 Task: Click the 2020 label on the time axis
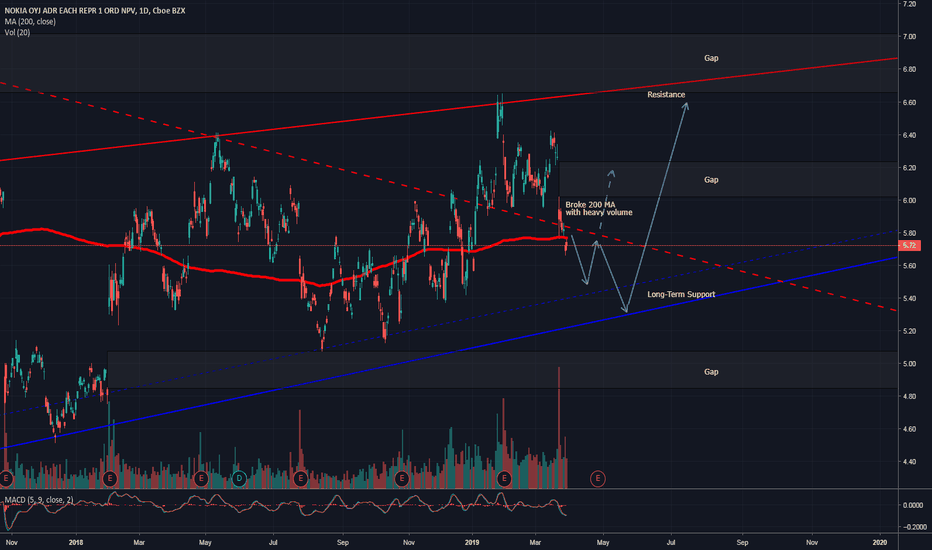(x=880, y=542)
